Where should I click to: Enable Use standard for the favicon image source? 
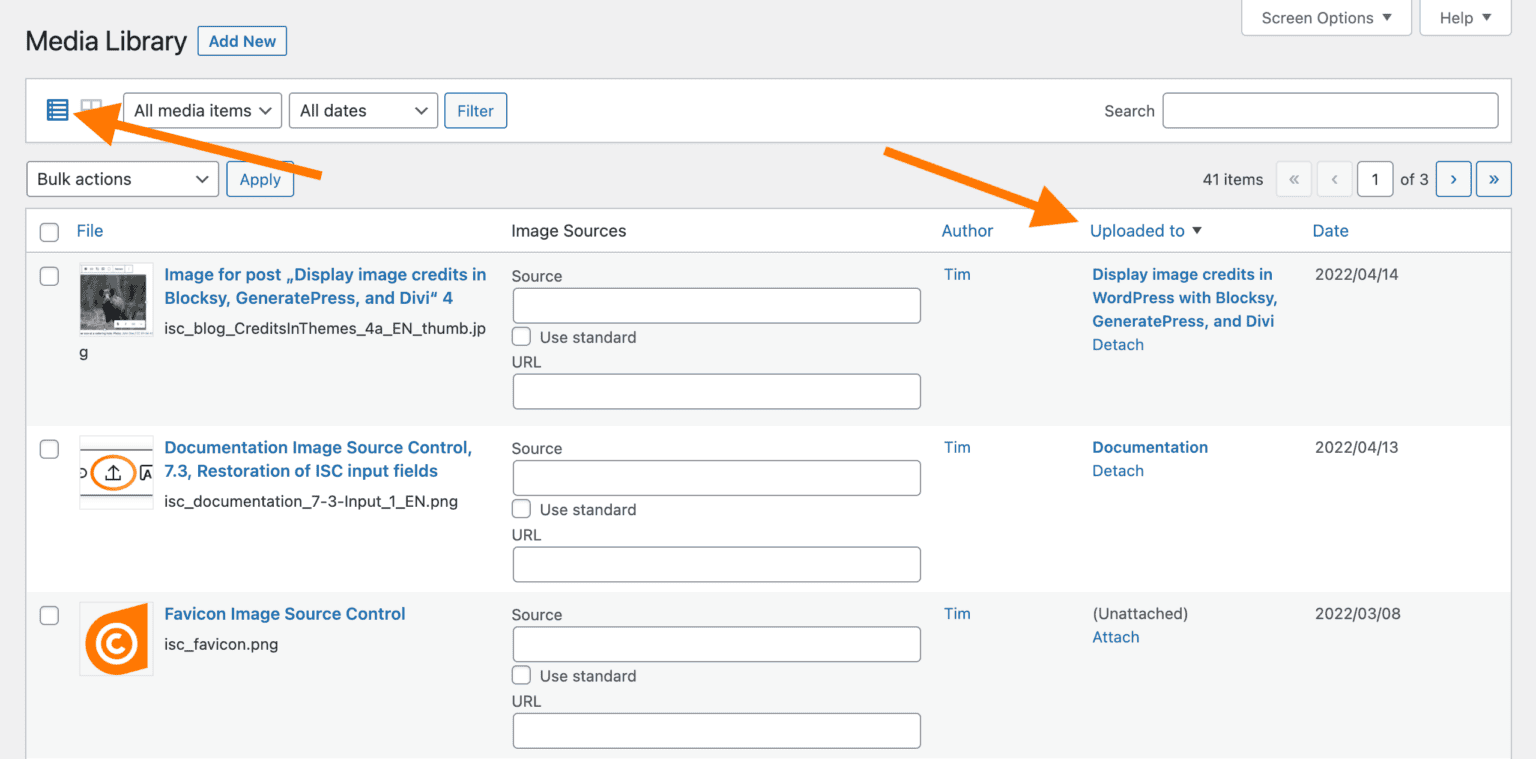click(521, 675)
